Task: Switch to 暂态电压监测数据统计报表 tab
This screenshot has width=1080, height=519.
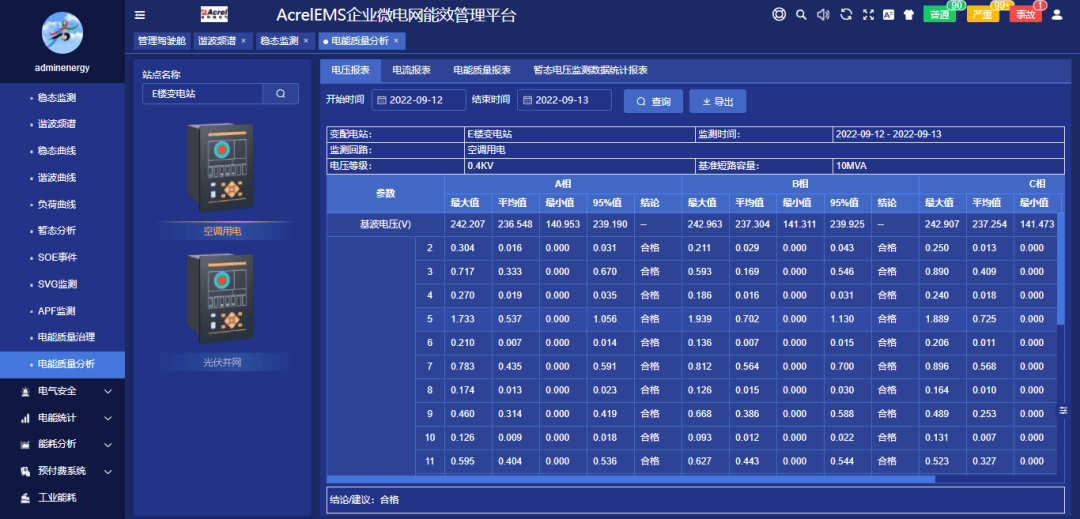Action: pos(590,70)
